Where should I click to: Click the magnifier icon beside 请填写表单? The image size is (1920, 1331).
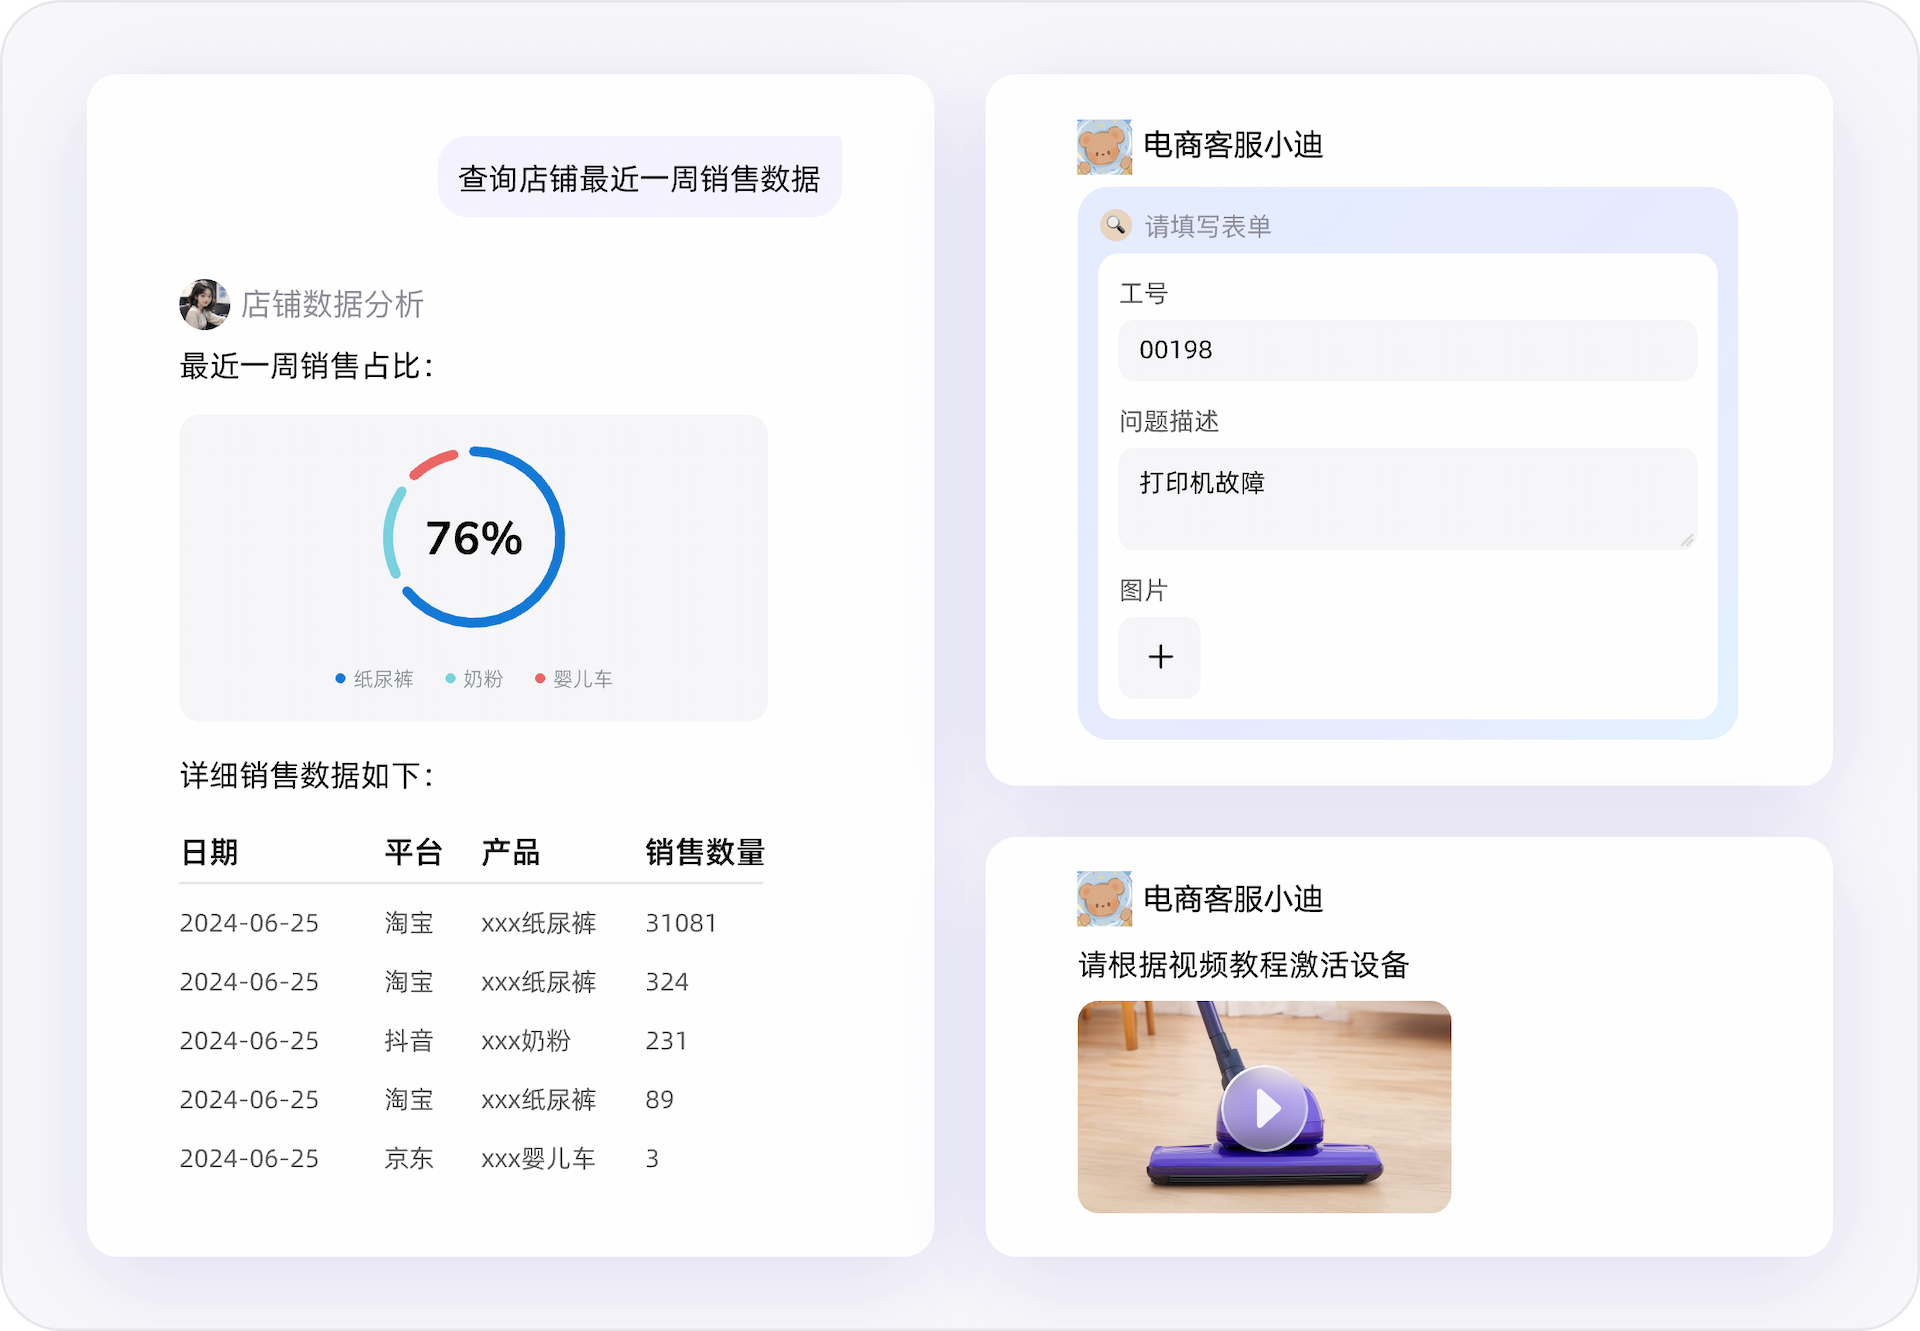tap(1116, 226)
